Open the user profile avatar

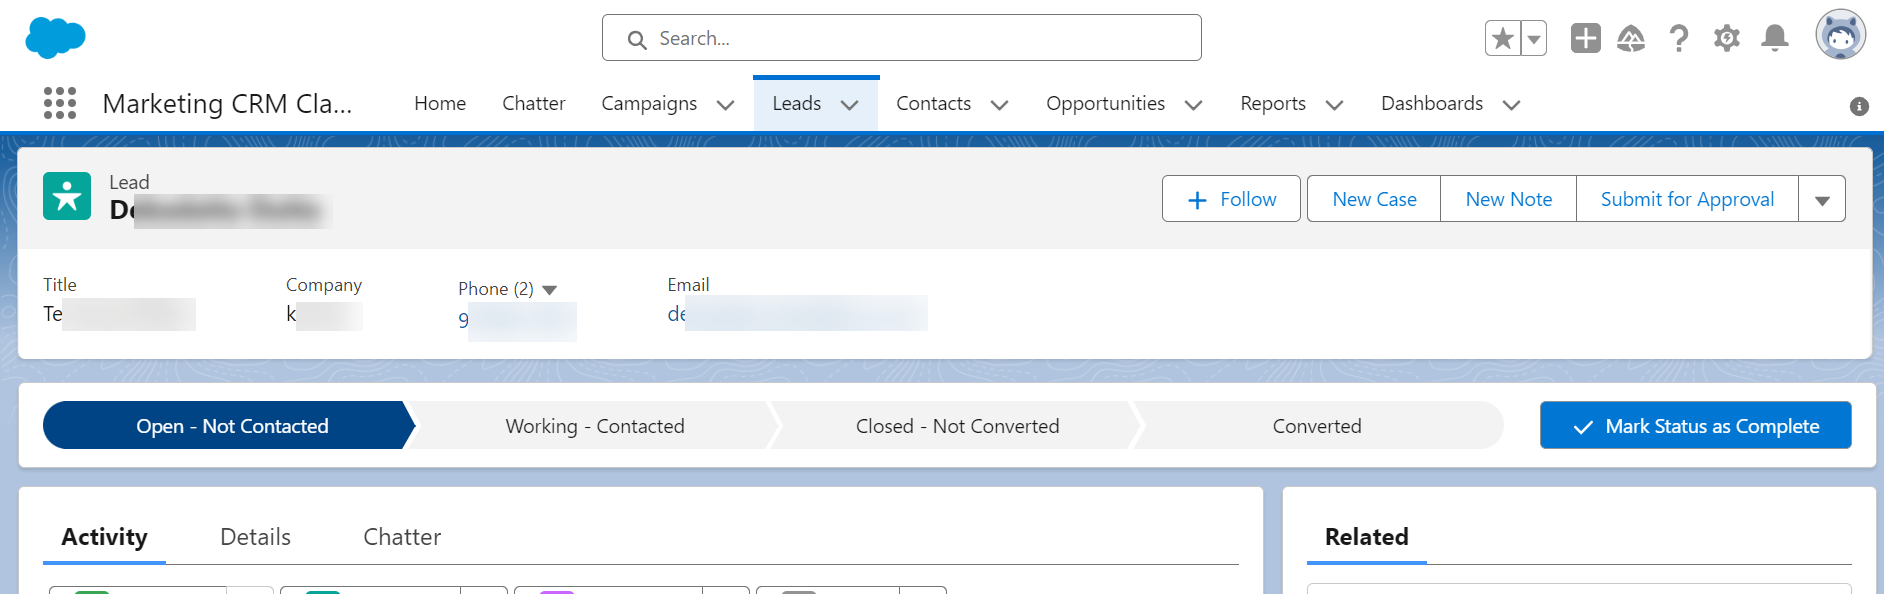1840,36
